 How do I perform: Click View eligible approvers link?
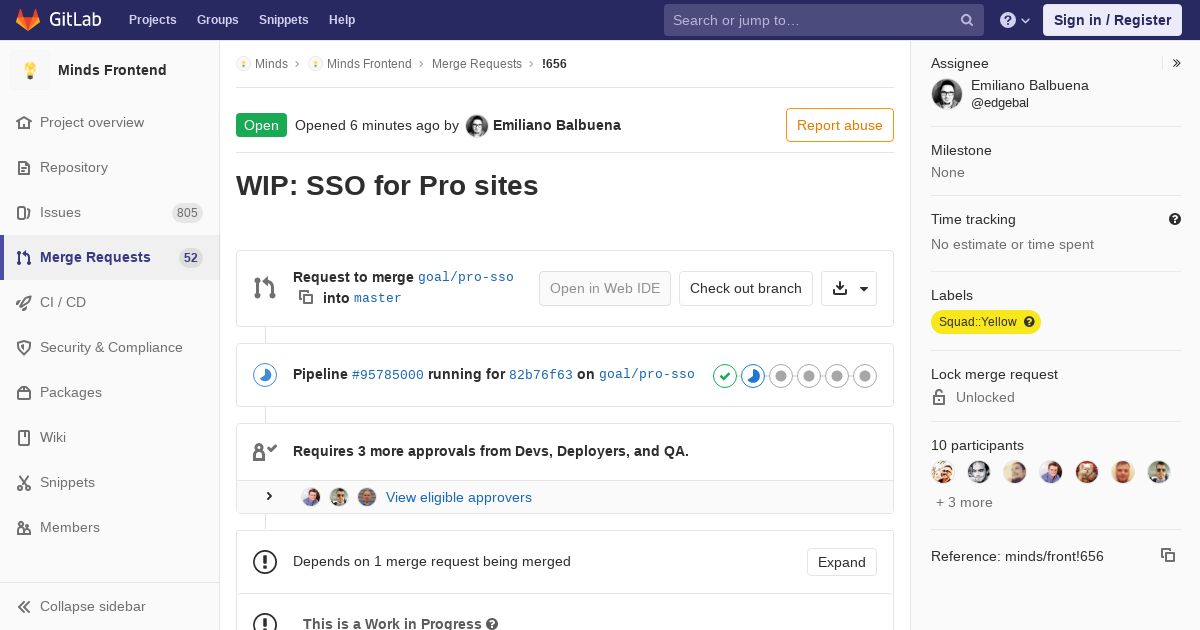click(459, 497)
